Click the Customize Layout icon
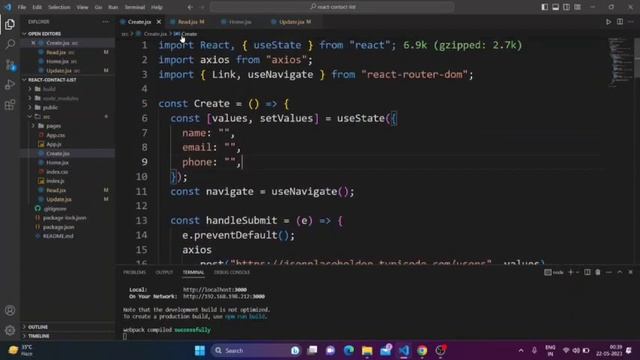 click(x=578, y=7)
